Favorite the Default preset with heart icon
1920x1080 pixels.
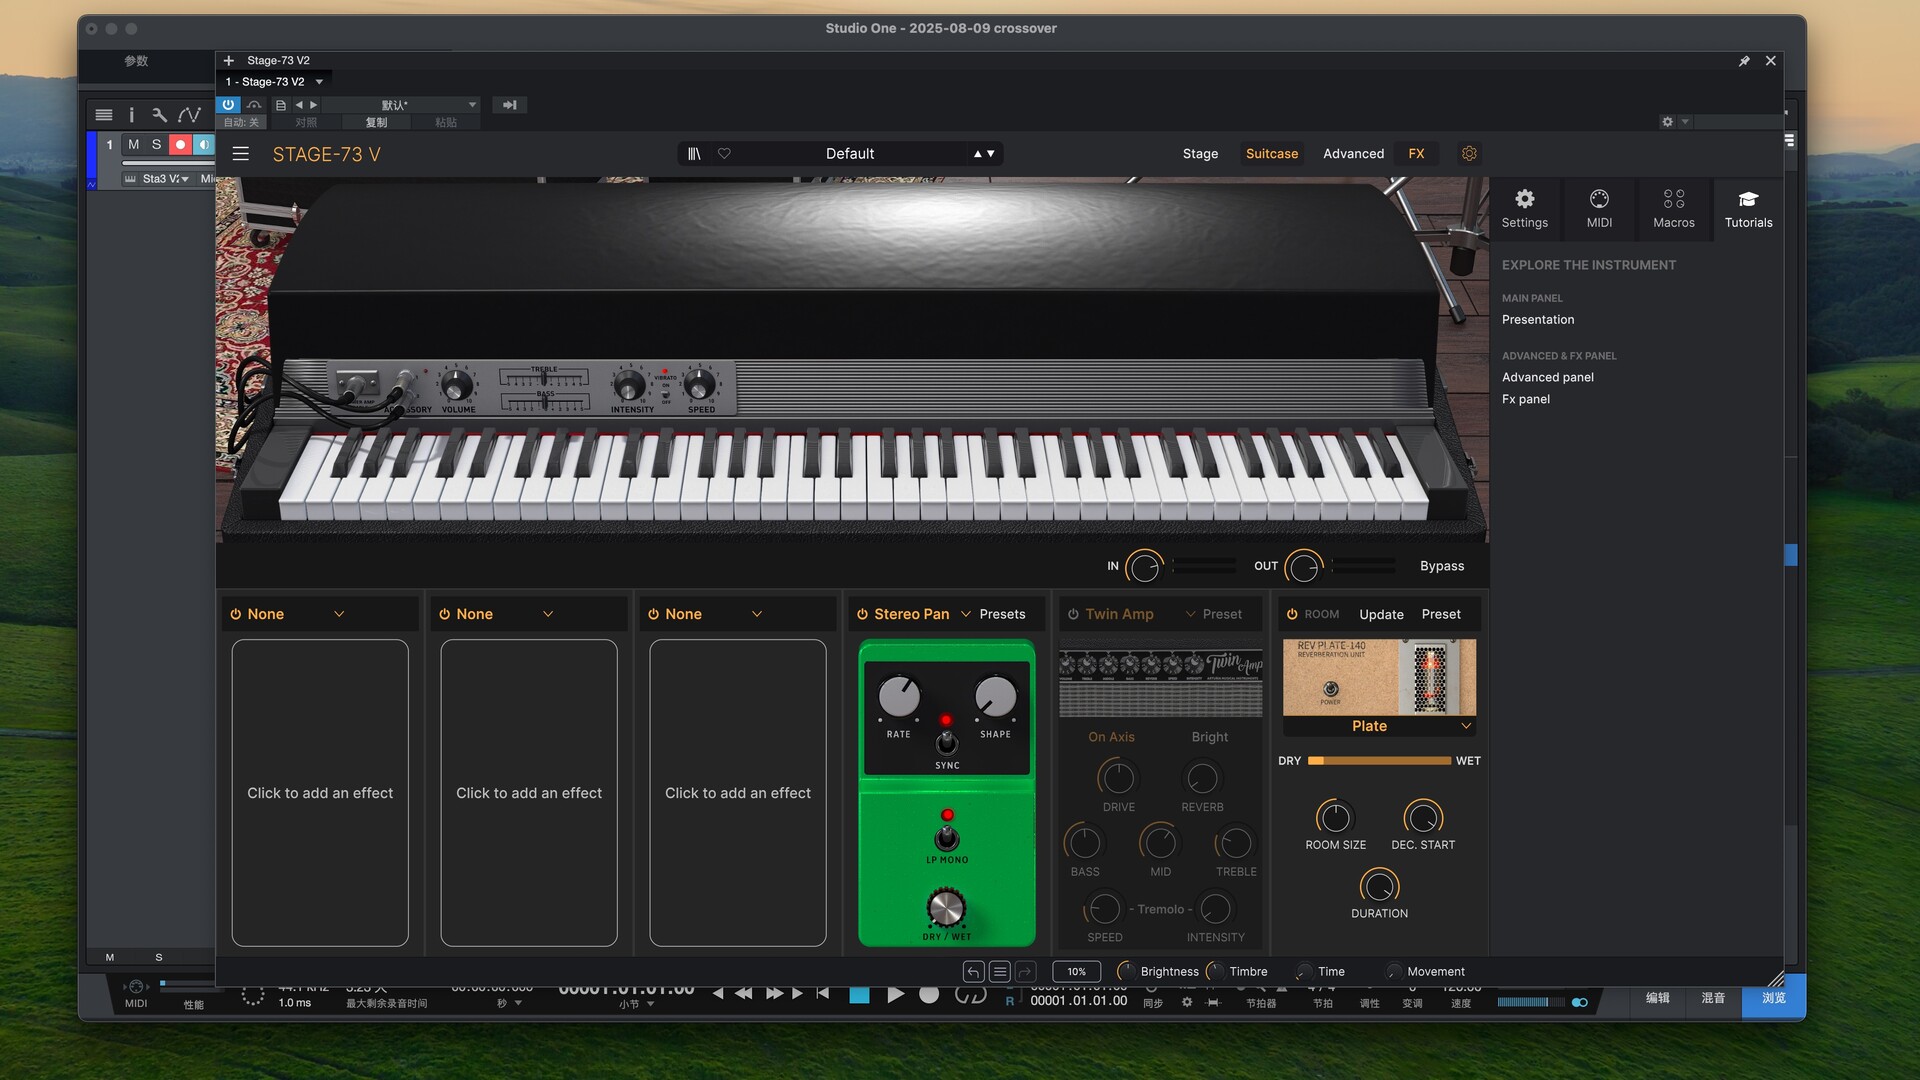point(724,154)
